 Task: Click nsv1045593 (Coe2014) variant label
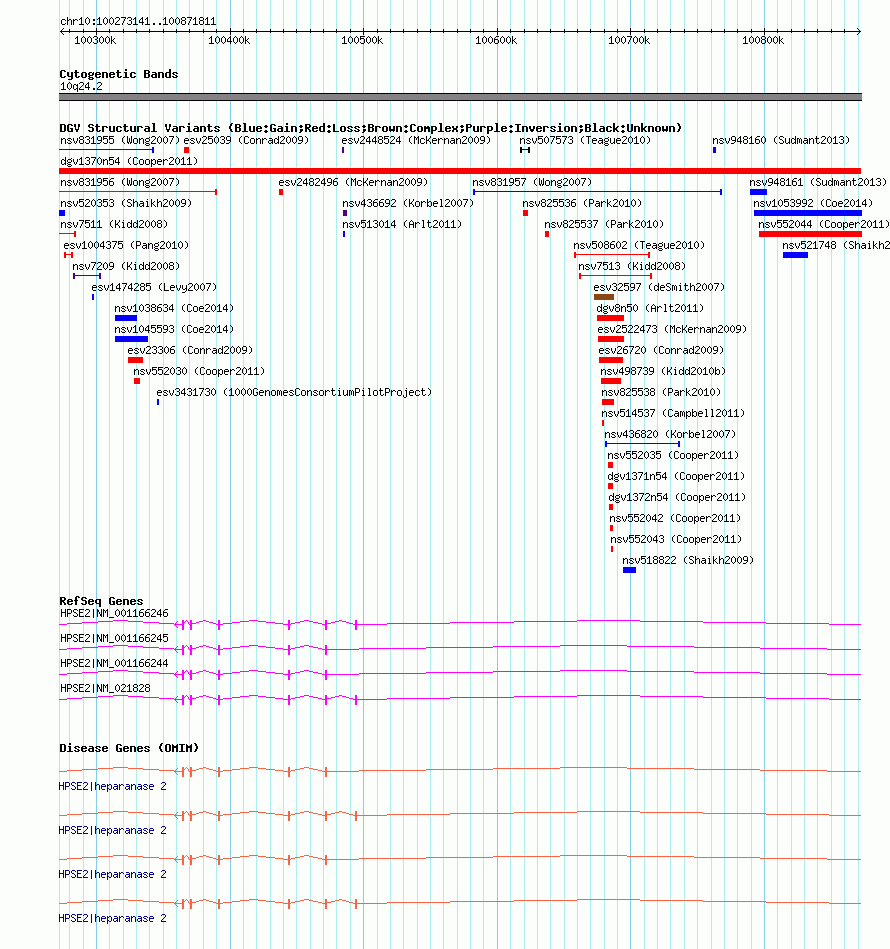[x=174, y=329]
